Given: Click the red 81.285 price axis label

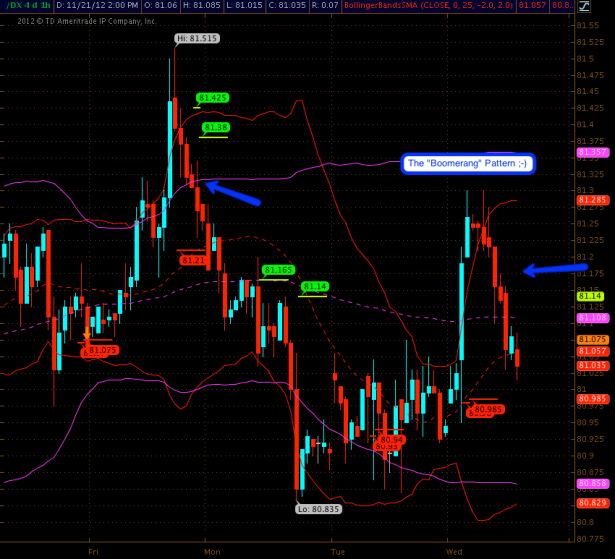Looking at the screenshot, I should pyautogui.click(x=594, y=200).
